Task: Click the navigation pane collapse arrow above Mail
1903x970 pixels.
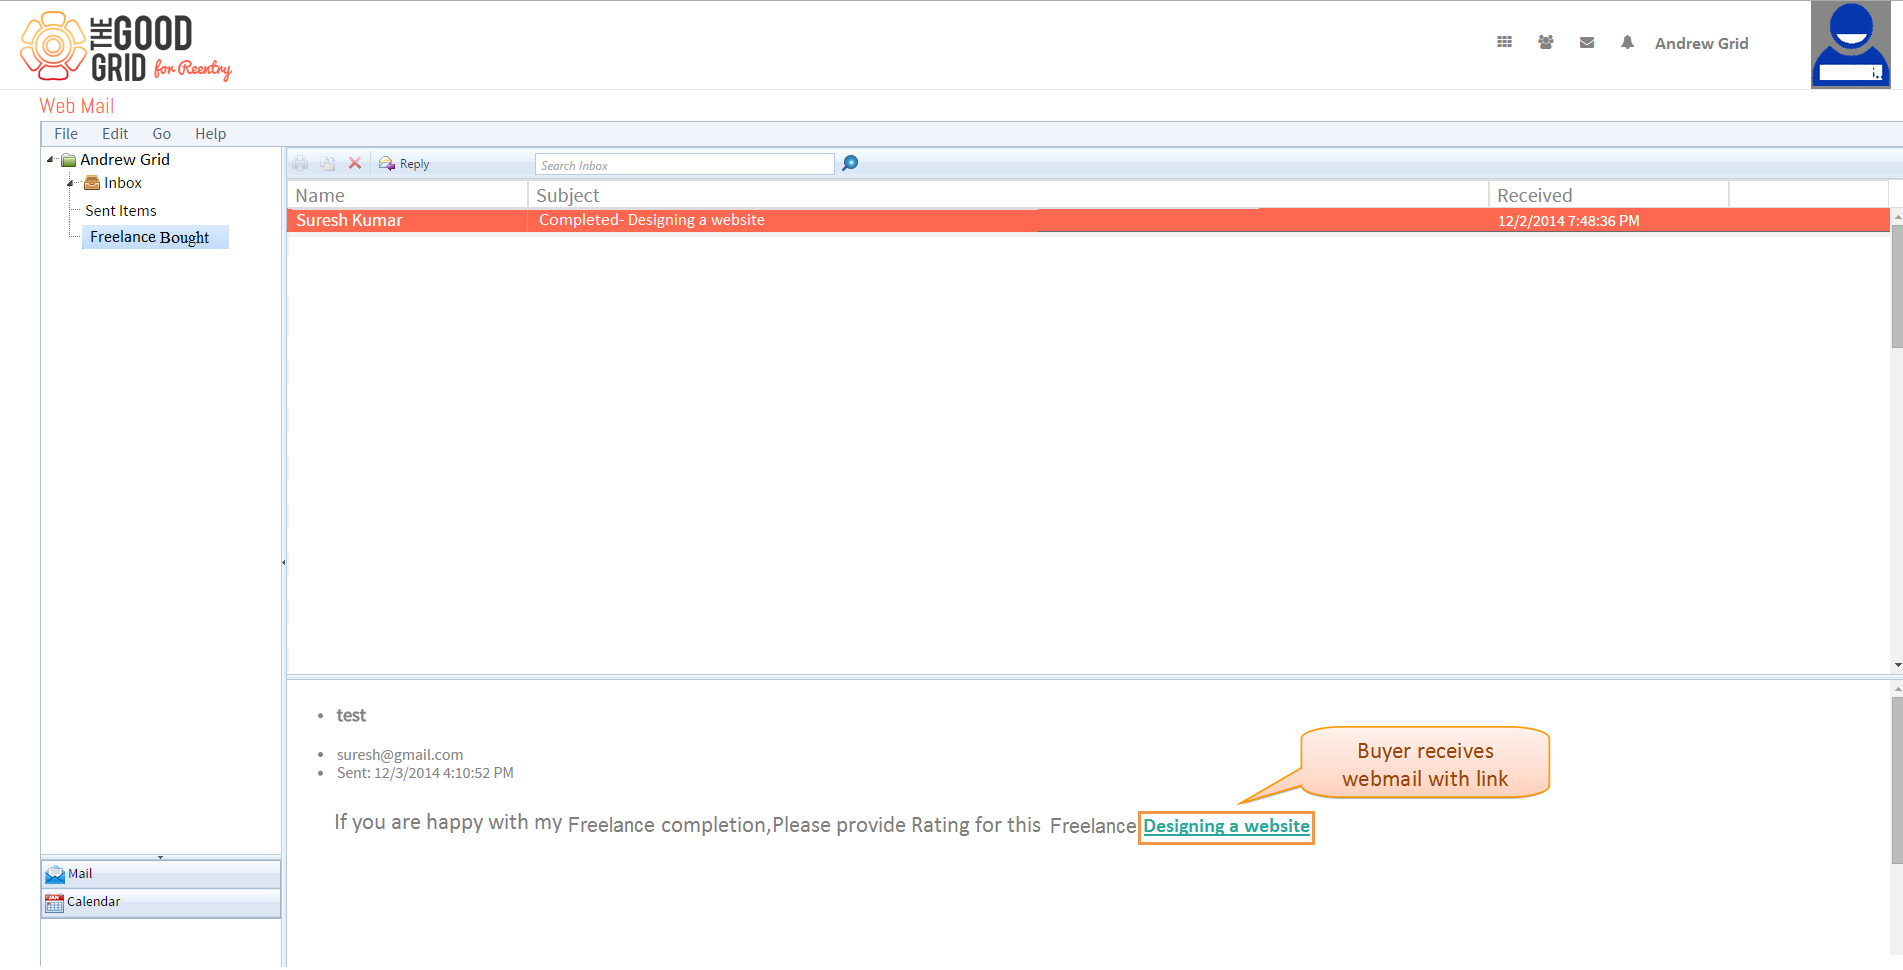Action: tap(161, 857)
